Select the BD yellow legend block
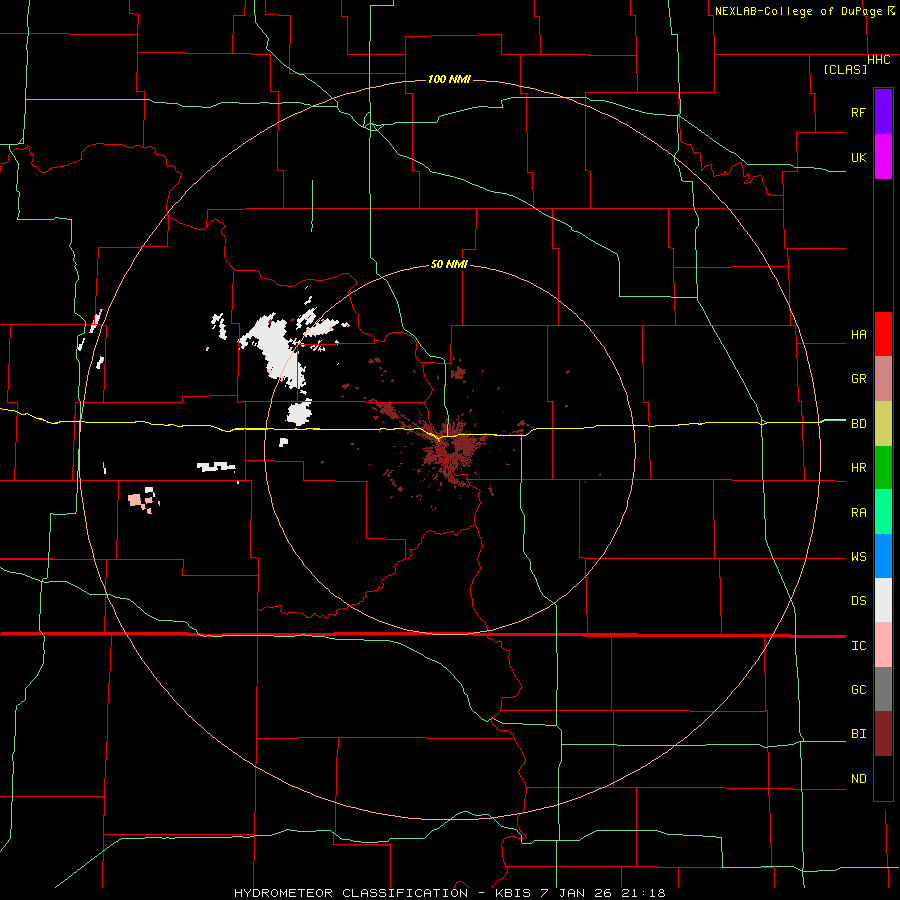900x900 pixels. (883, 423)
